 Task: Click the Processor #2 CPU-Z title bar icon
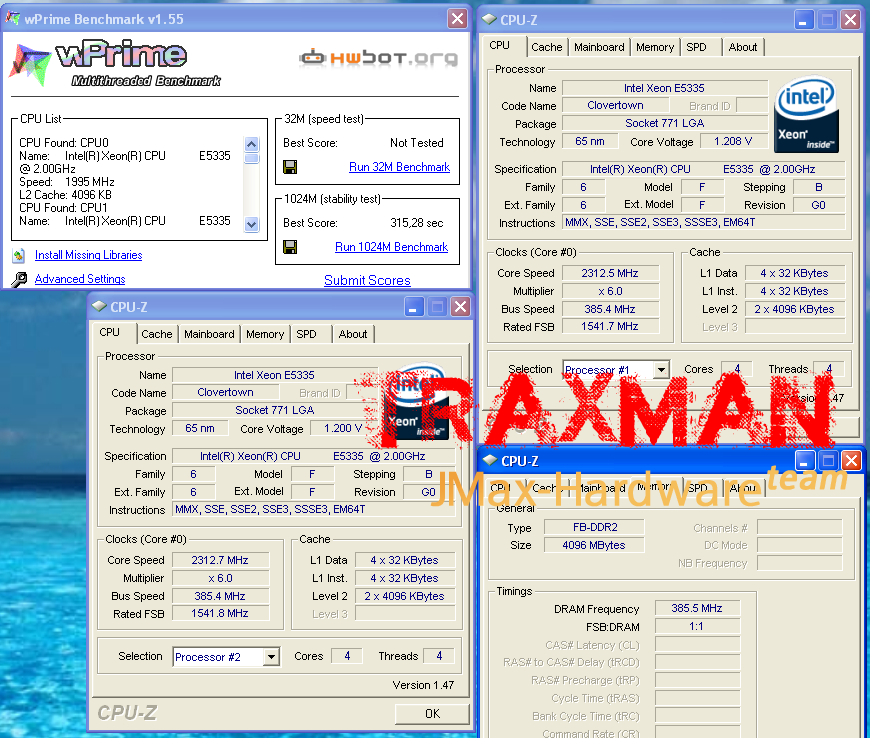pos(99,306)
